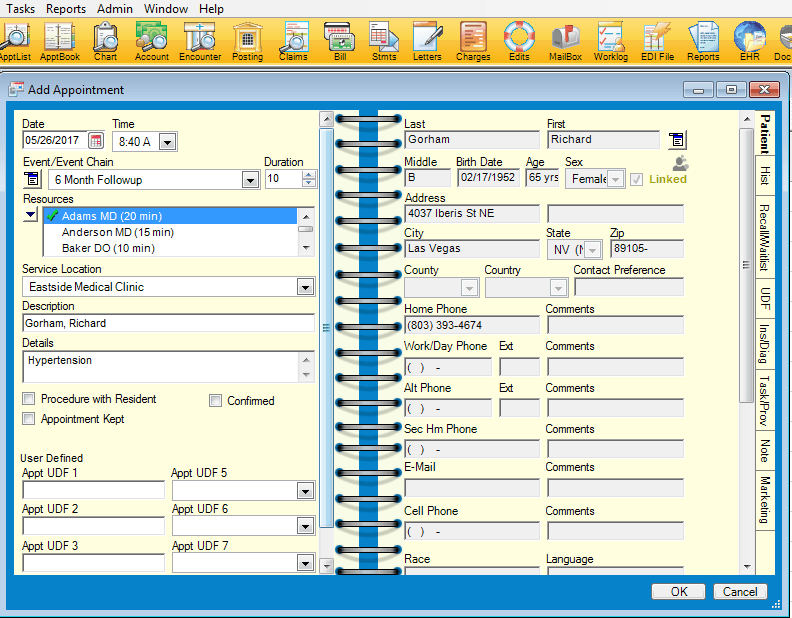Open the Chart toolbar icon
792x618 pixels.
(105, 41)
